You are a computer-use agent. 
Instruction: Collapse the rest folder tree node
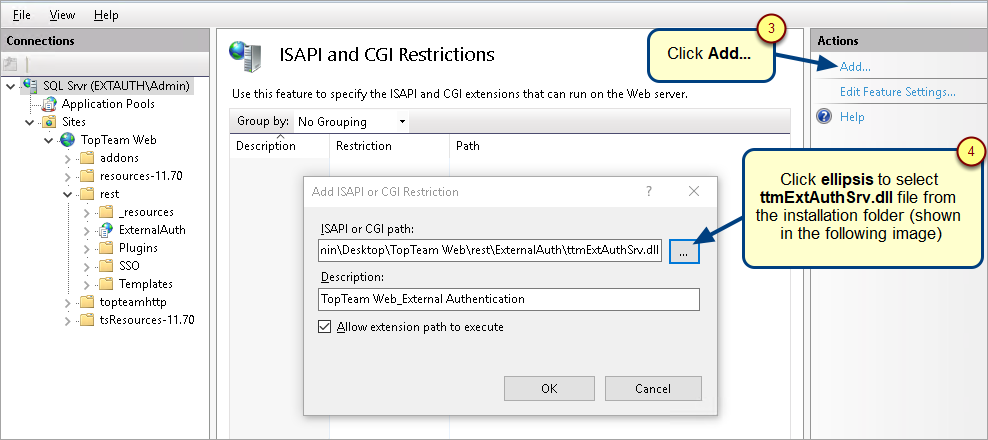click(x=69, y=194)
